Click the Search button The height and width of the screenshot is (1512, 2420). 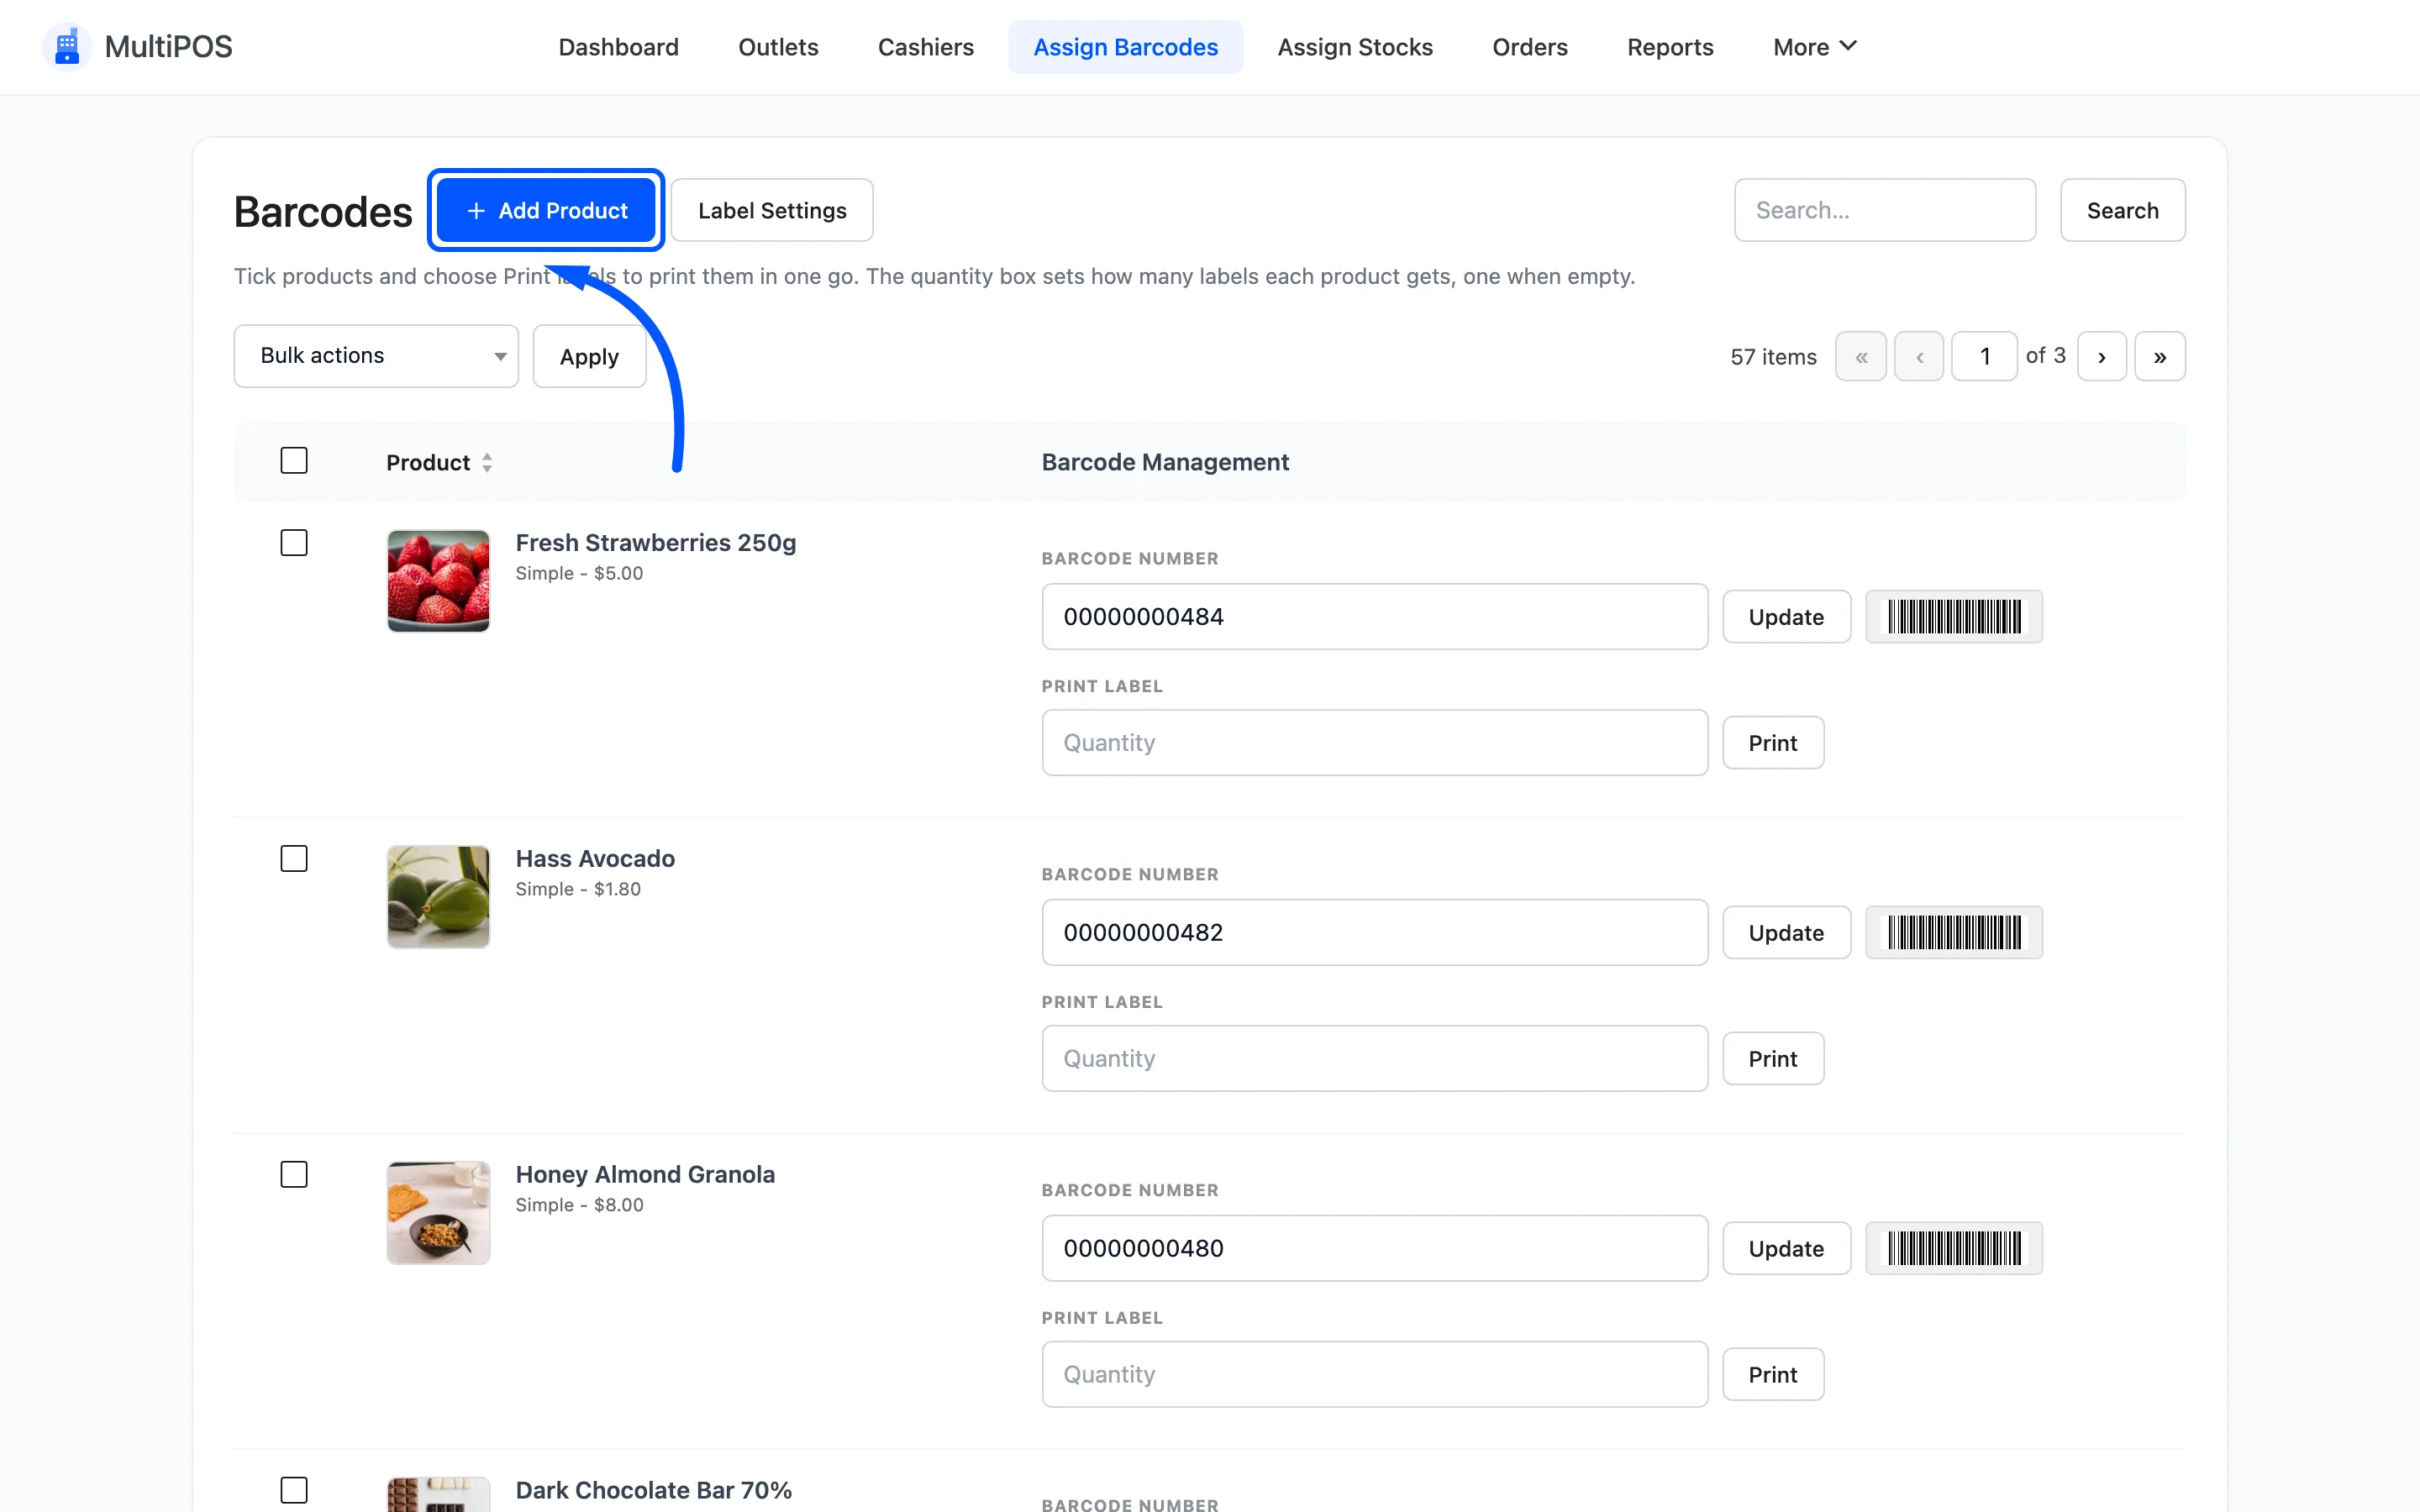point(2122,211)
